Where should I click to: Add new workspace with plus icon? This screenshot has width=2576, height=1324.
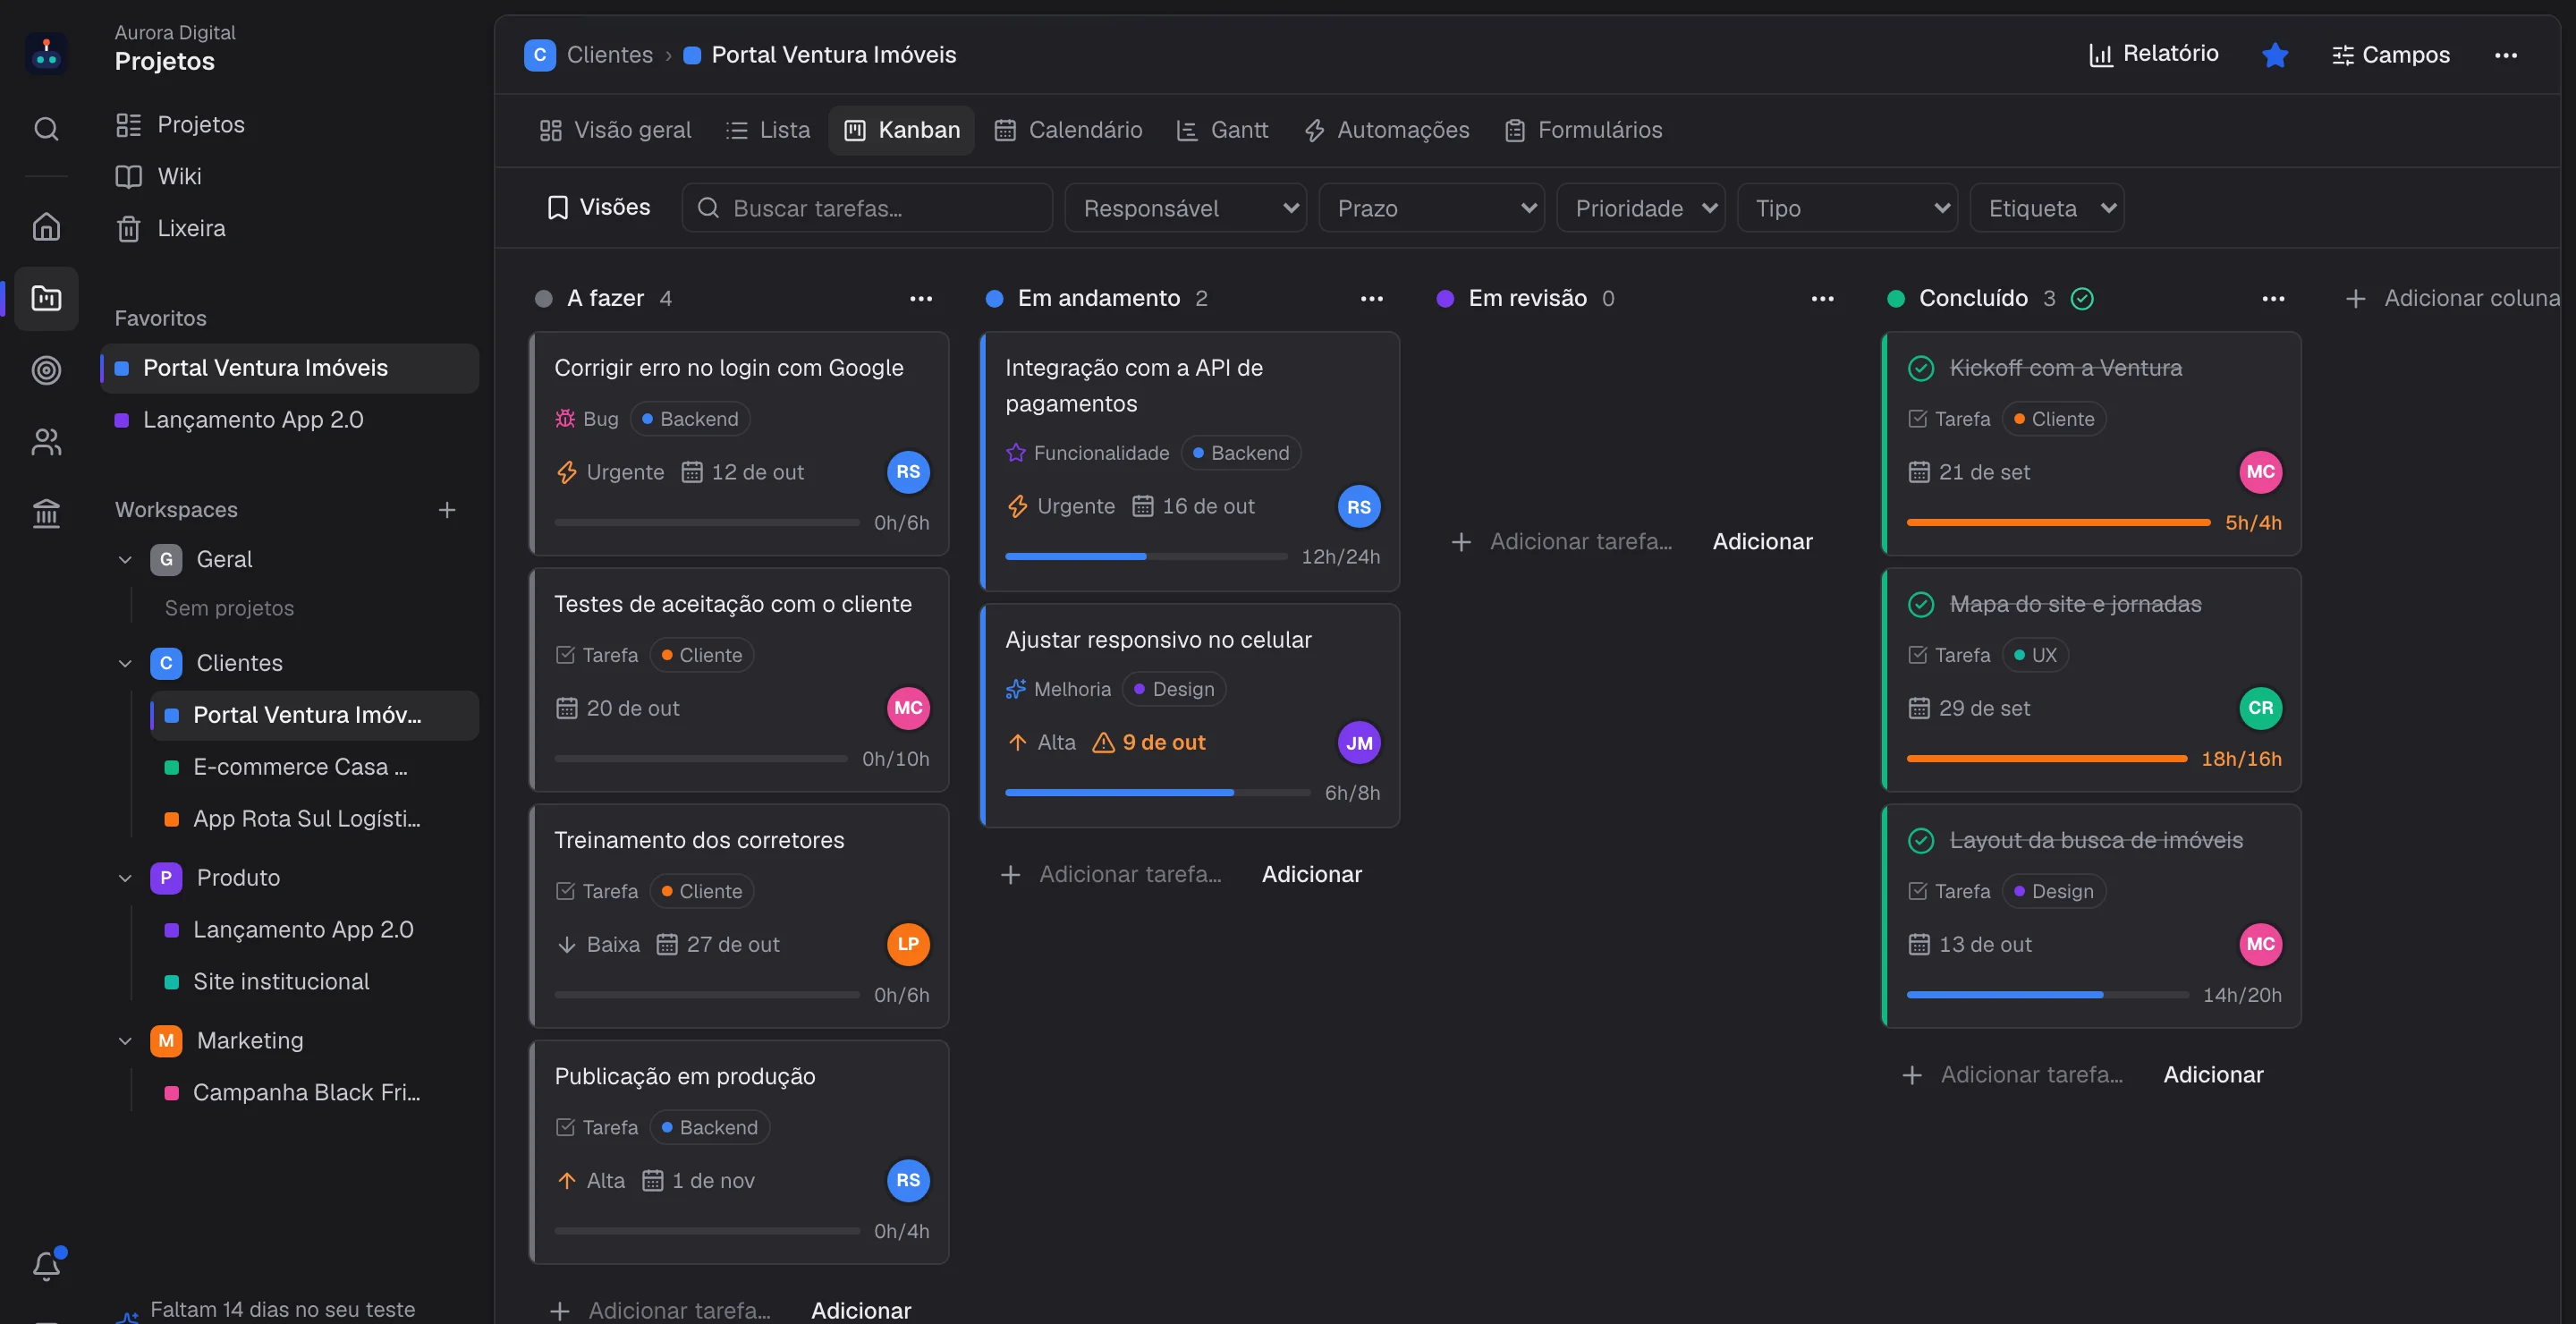pyautogui.click(x=447, y=510)
